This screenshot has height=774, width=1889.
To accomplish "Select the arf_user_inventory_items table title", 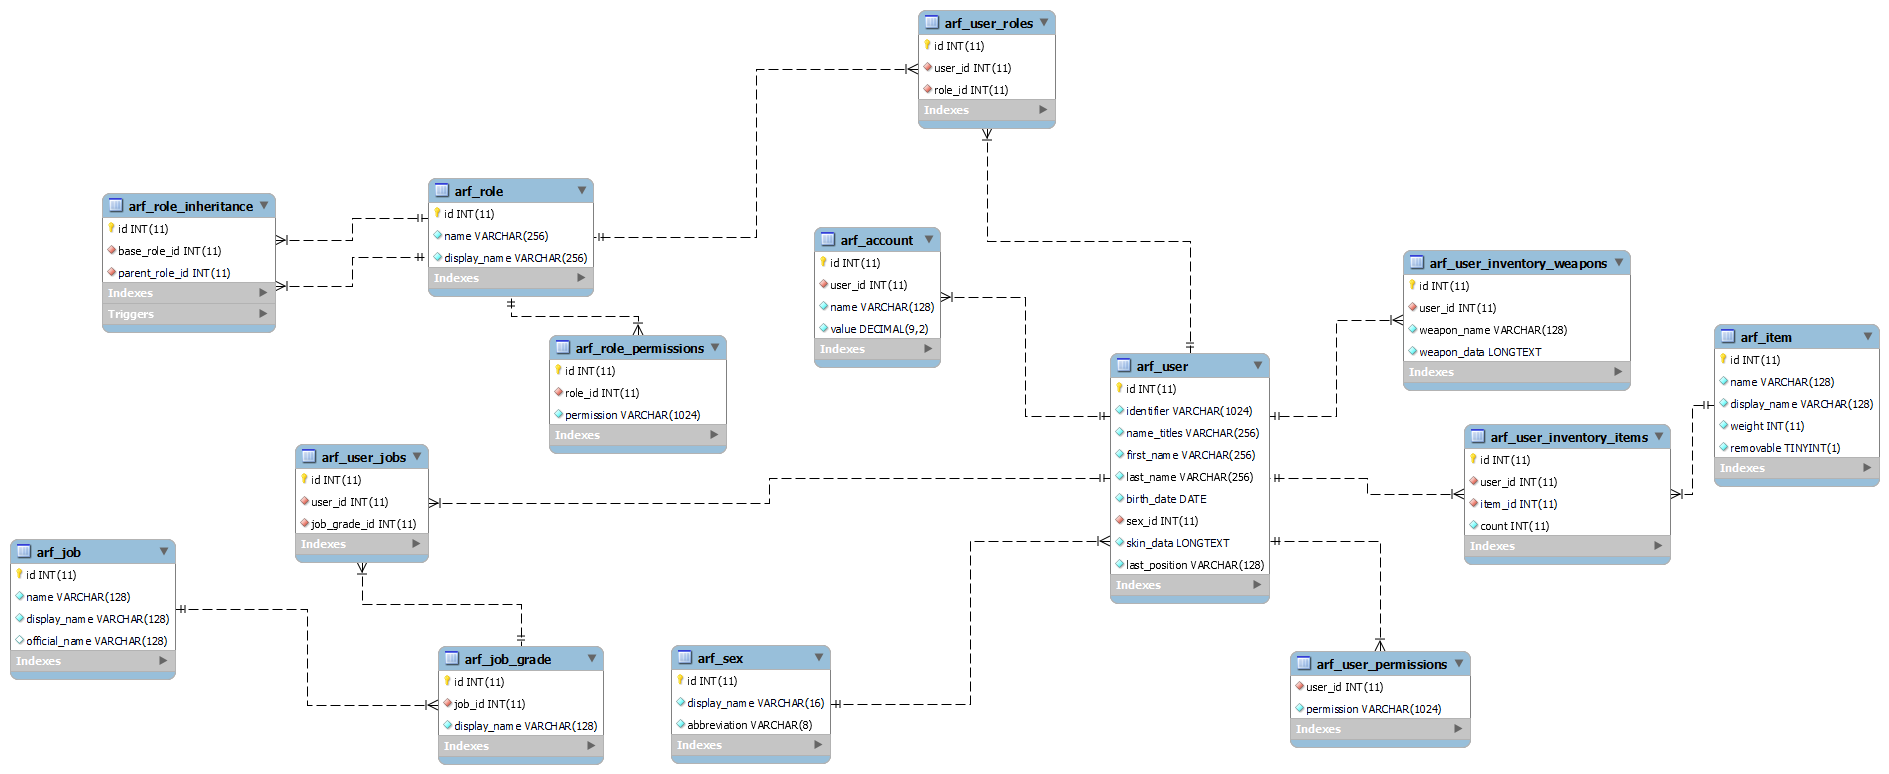I will point(1569,437).
